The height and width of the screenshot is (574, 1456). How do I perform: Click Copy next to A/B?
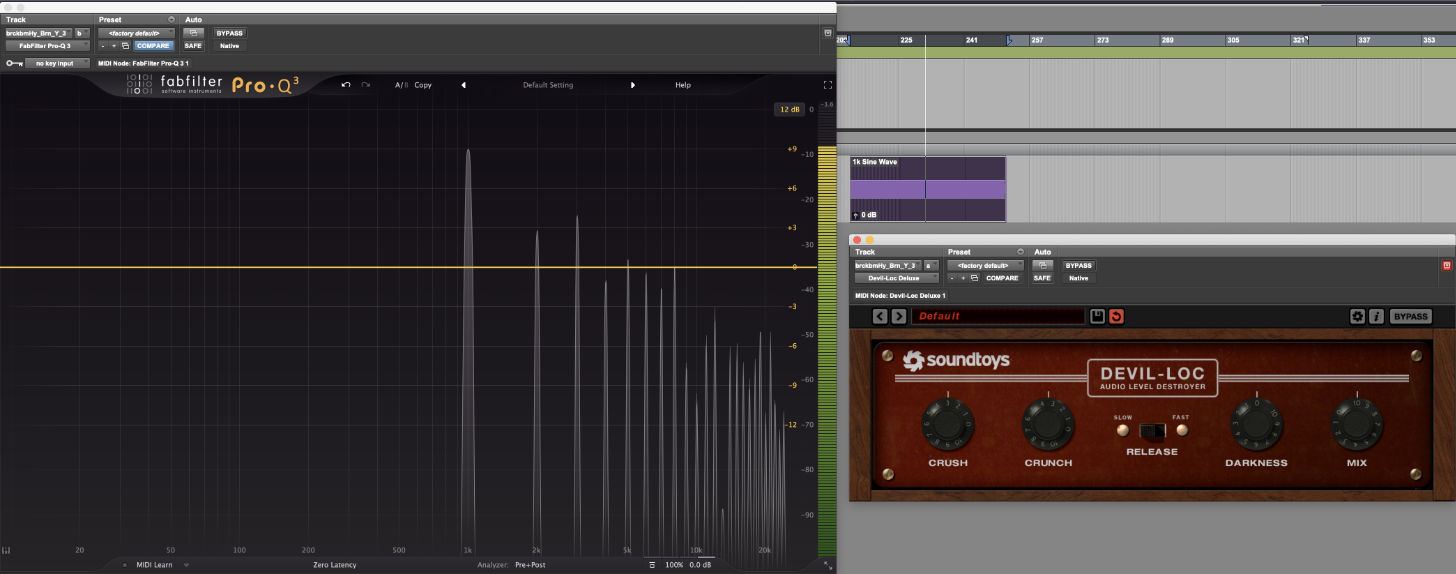[x=423, y=85]
